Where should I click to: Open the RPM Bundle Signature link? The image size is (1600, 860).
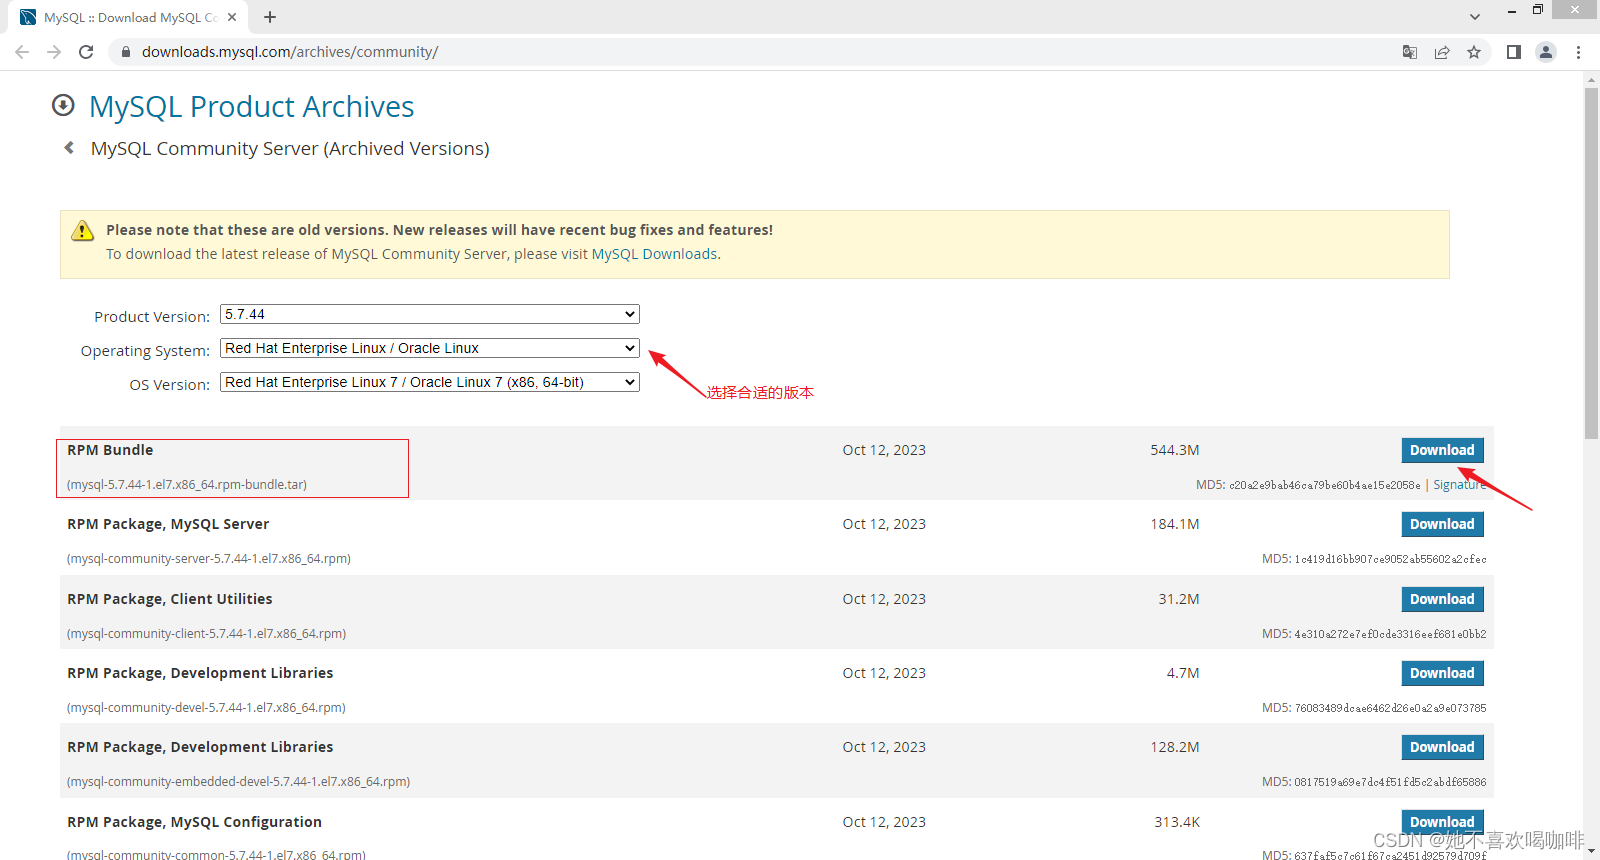coord(1460,485)
